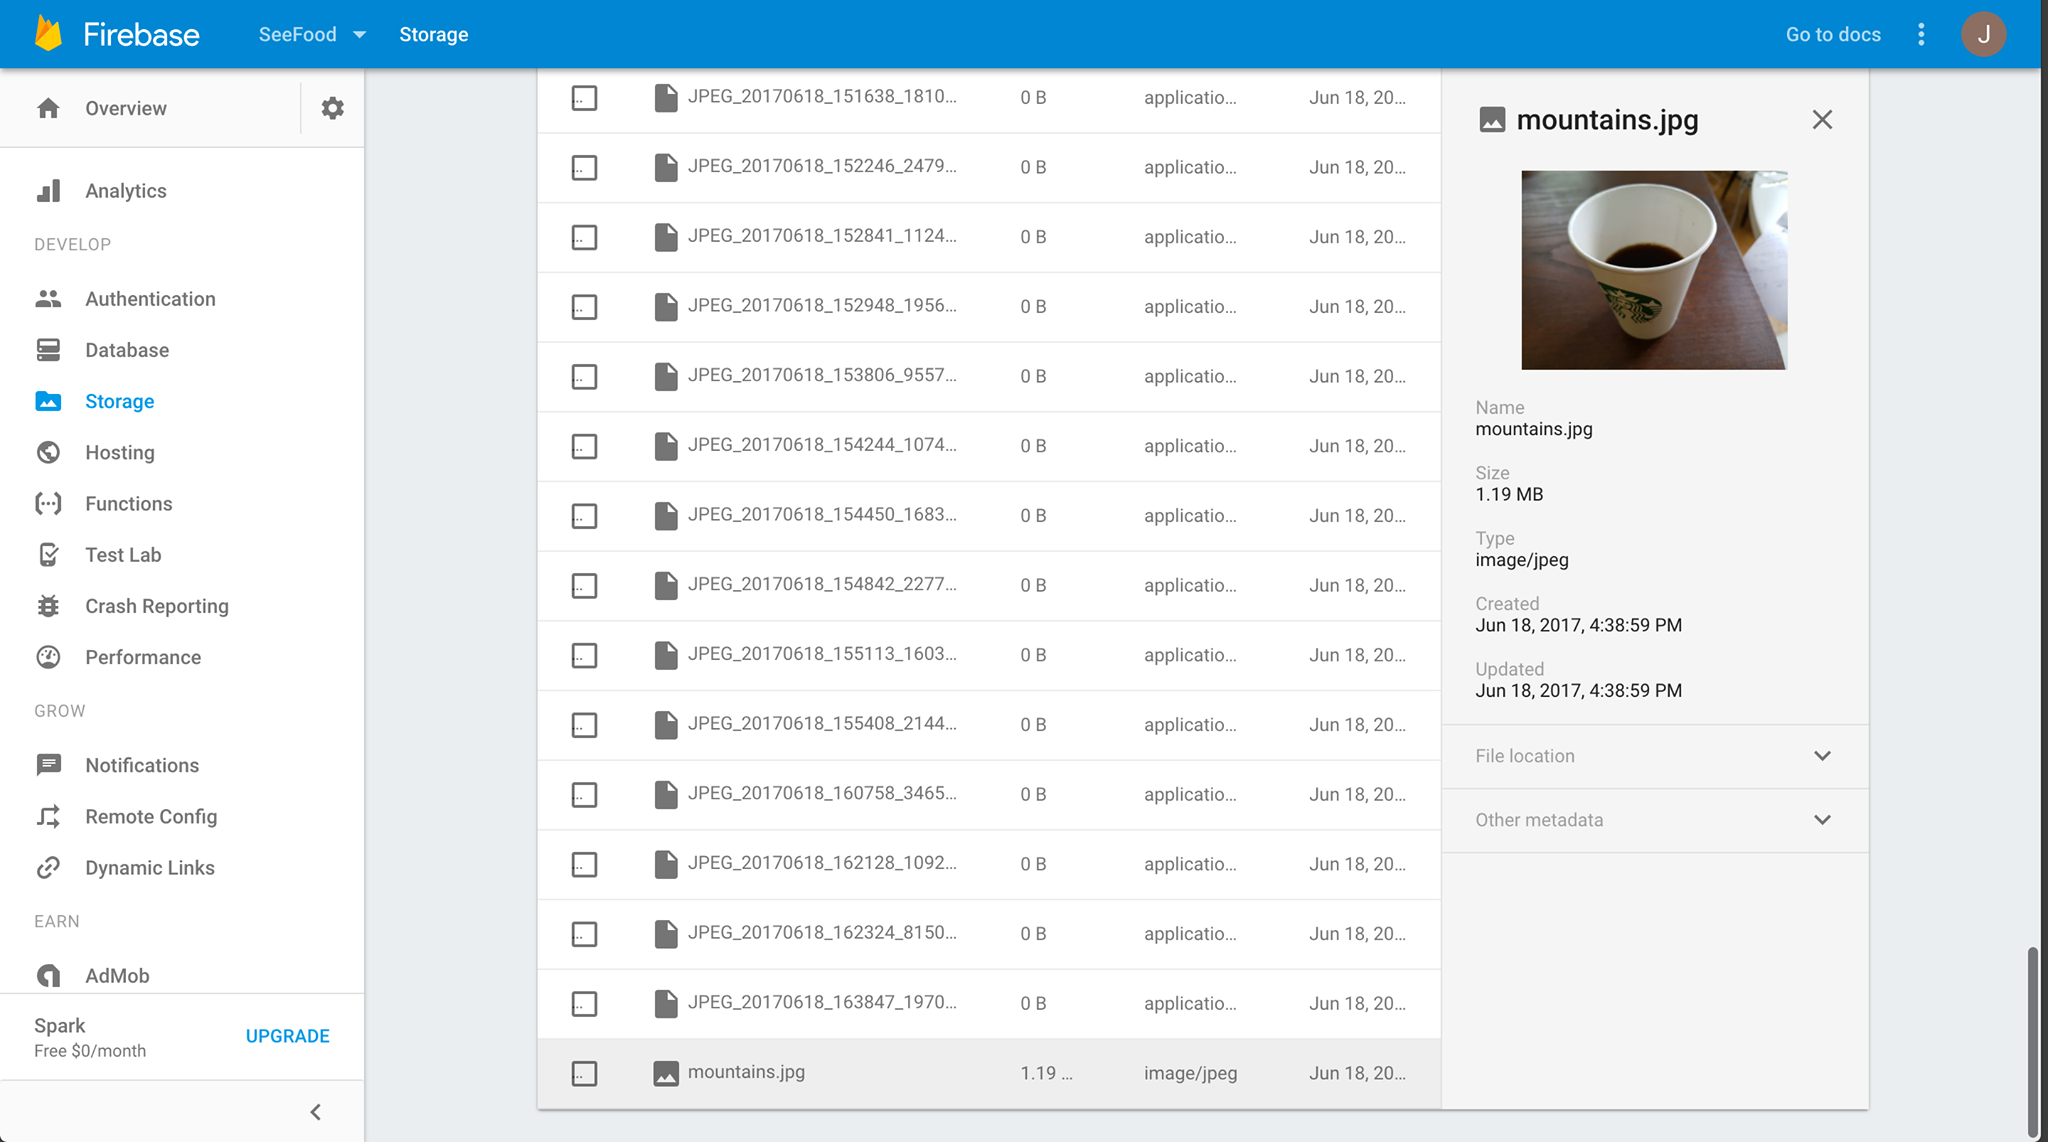This screenshot has width=2048, height=1142.
Task: Open the three-dot overflow menu in header
Action: click(x=1921, y=35)
